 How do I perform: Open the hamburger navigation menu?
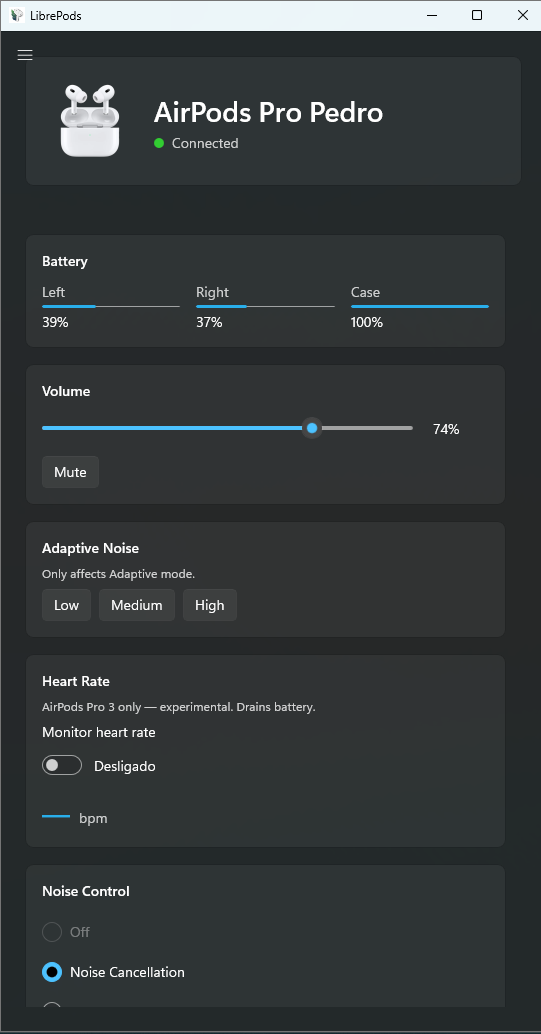(x=25, y=55)
